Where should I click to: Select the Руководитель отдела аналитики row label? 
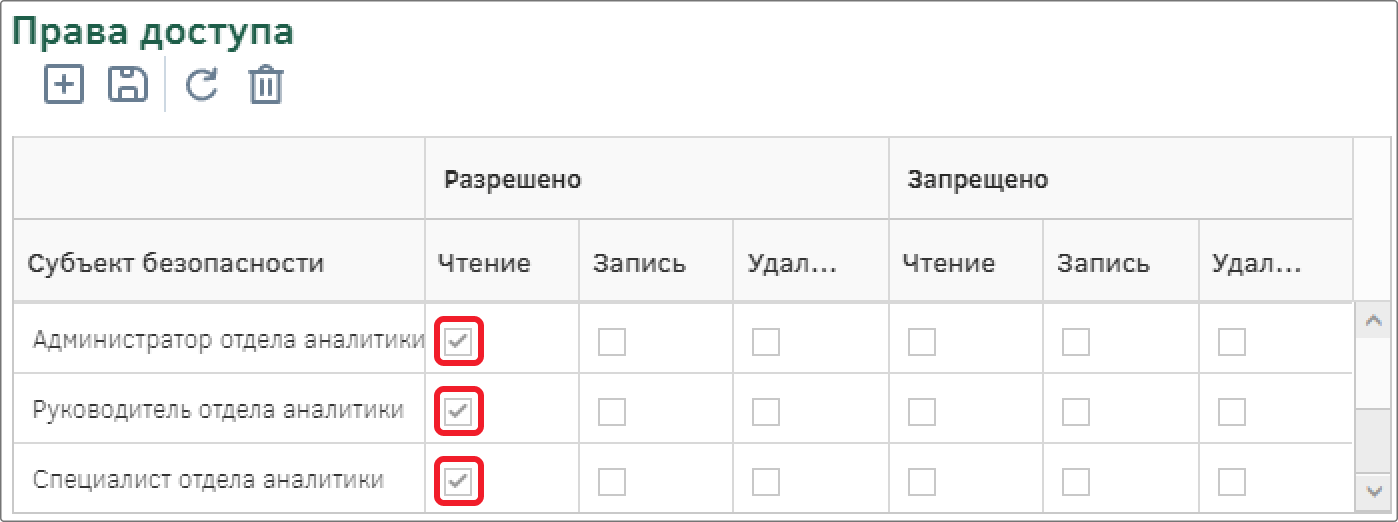pos(218,410)
